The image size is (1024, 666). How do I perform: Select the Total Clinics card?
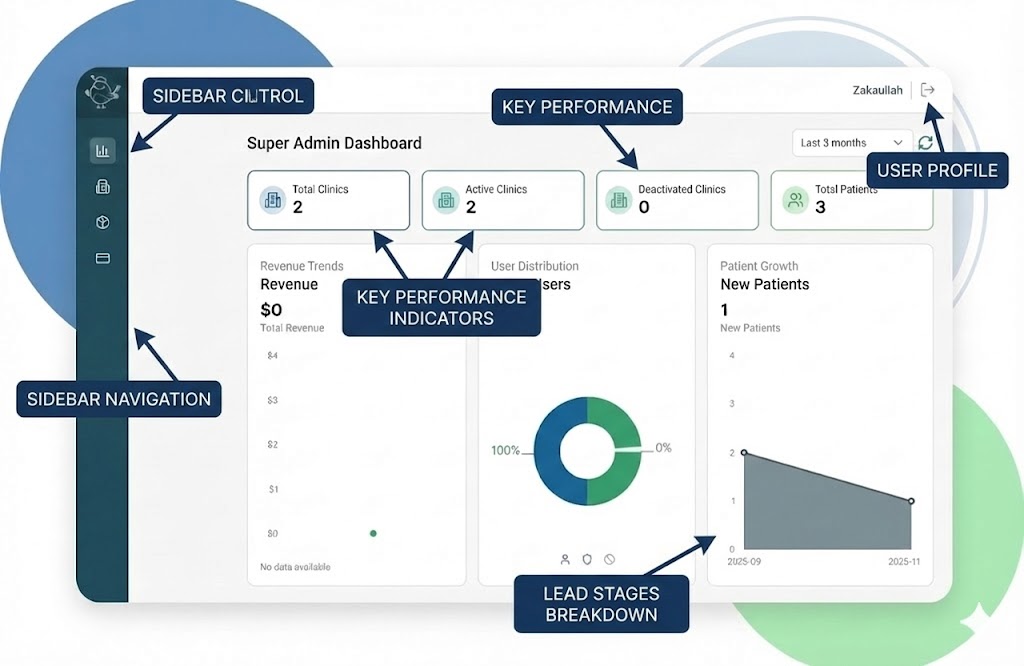pyautogui.click(x=328, y=200)
